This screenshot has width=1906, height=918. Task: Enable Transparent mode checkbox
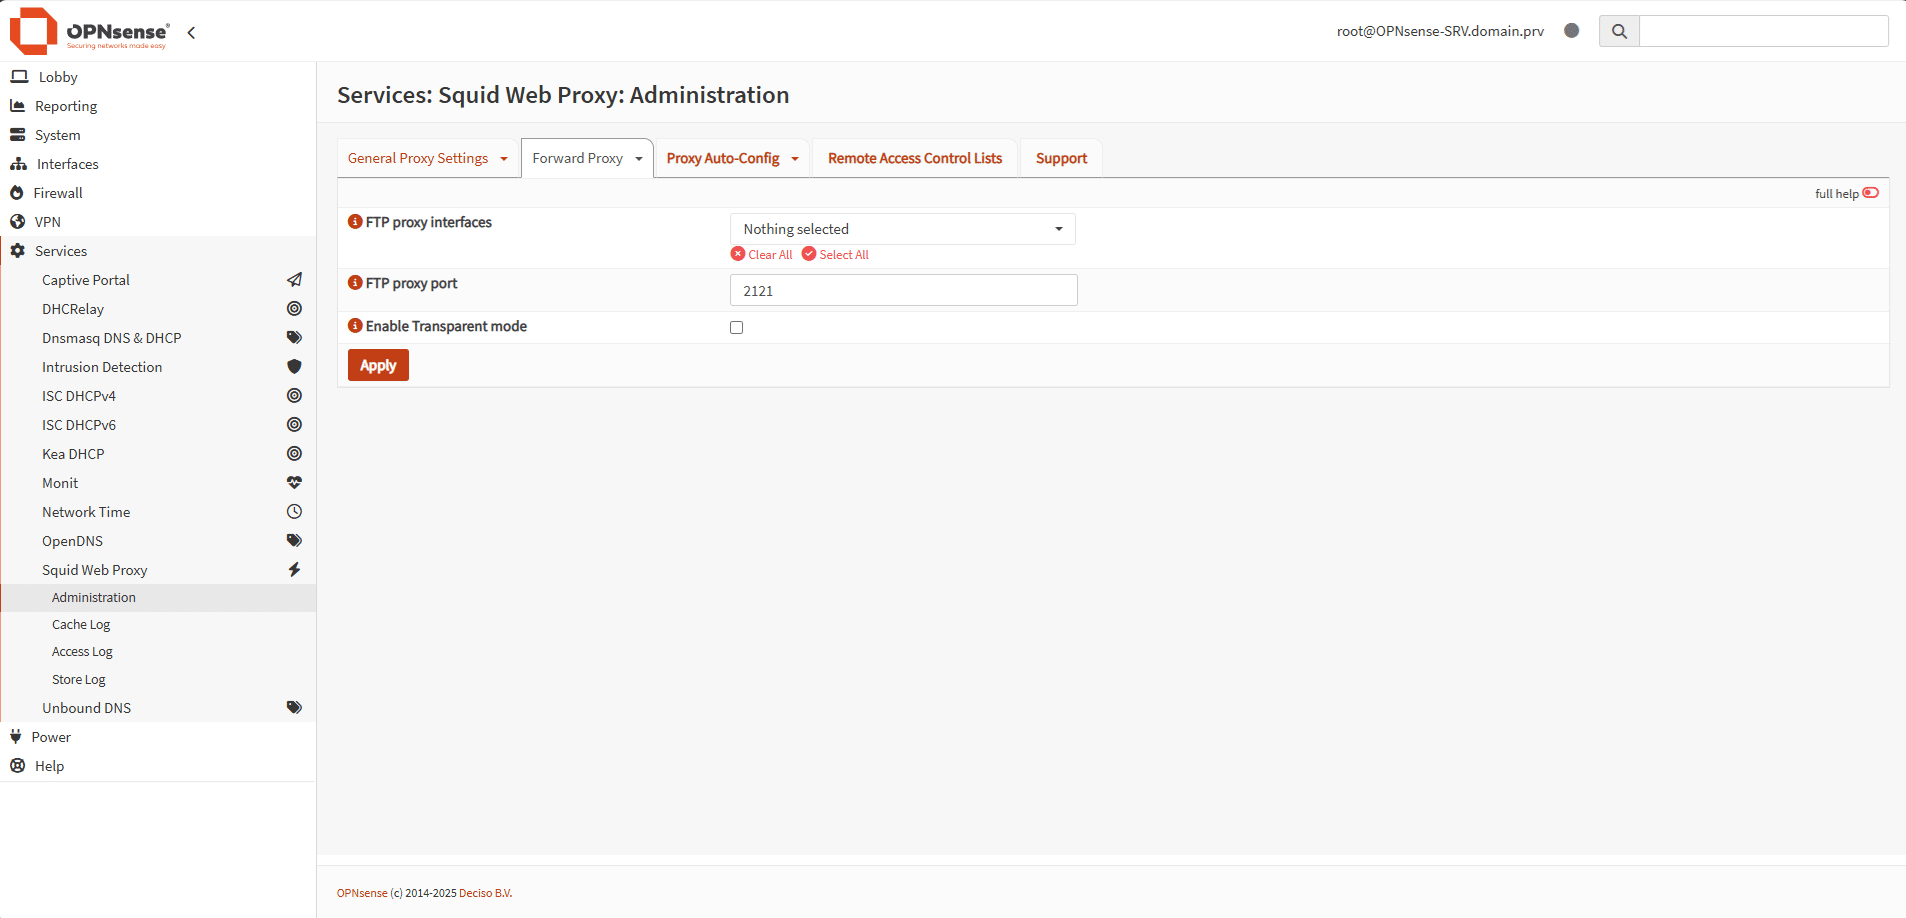coord(737,327)
